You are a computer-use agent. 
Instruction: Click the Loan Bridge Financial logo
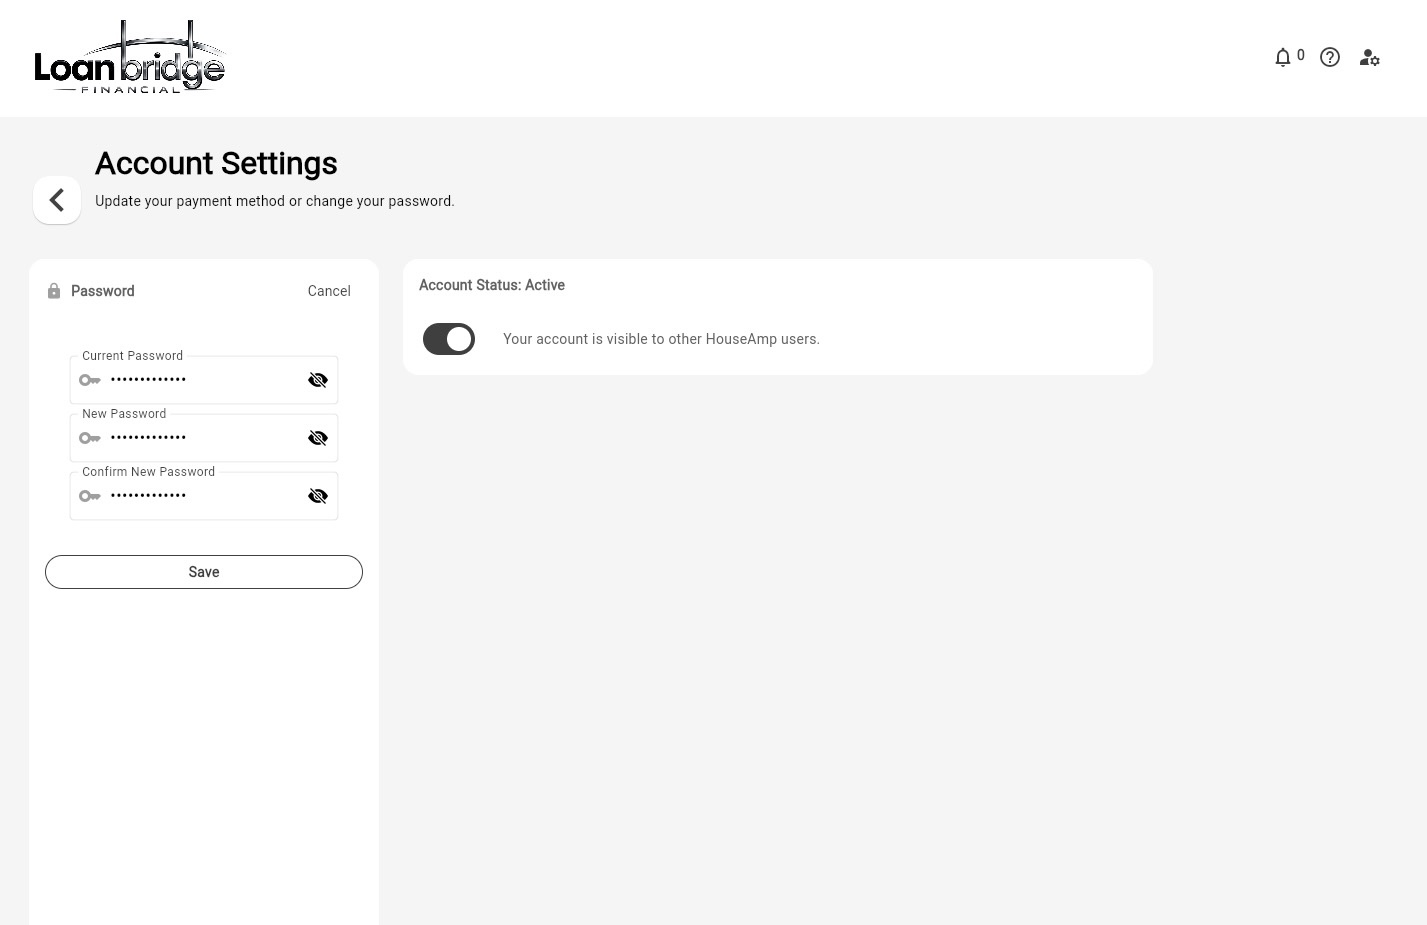130,58
